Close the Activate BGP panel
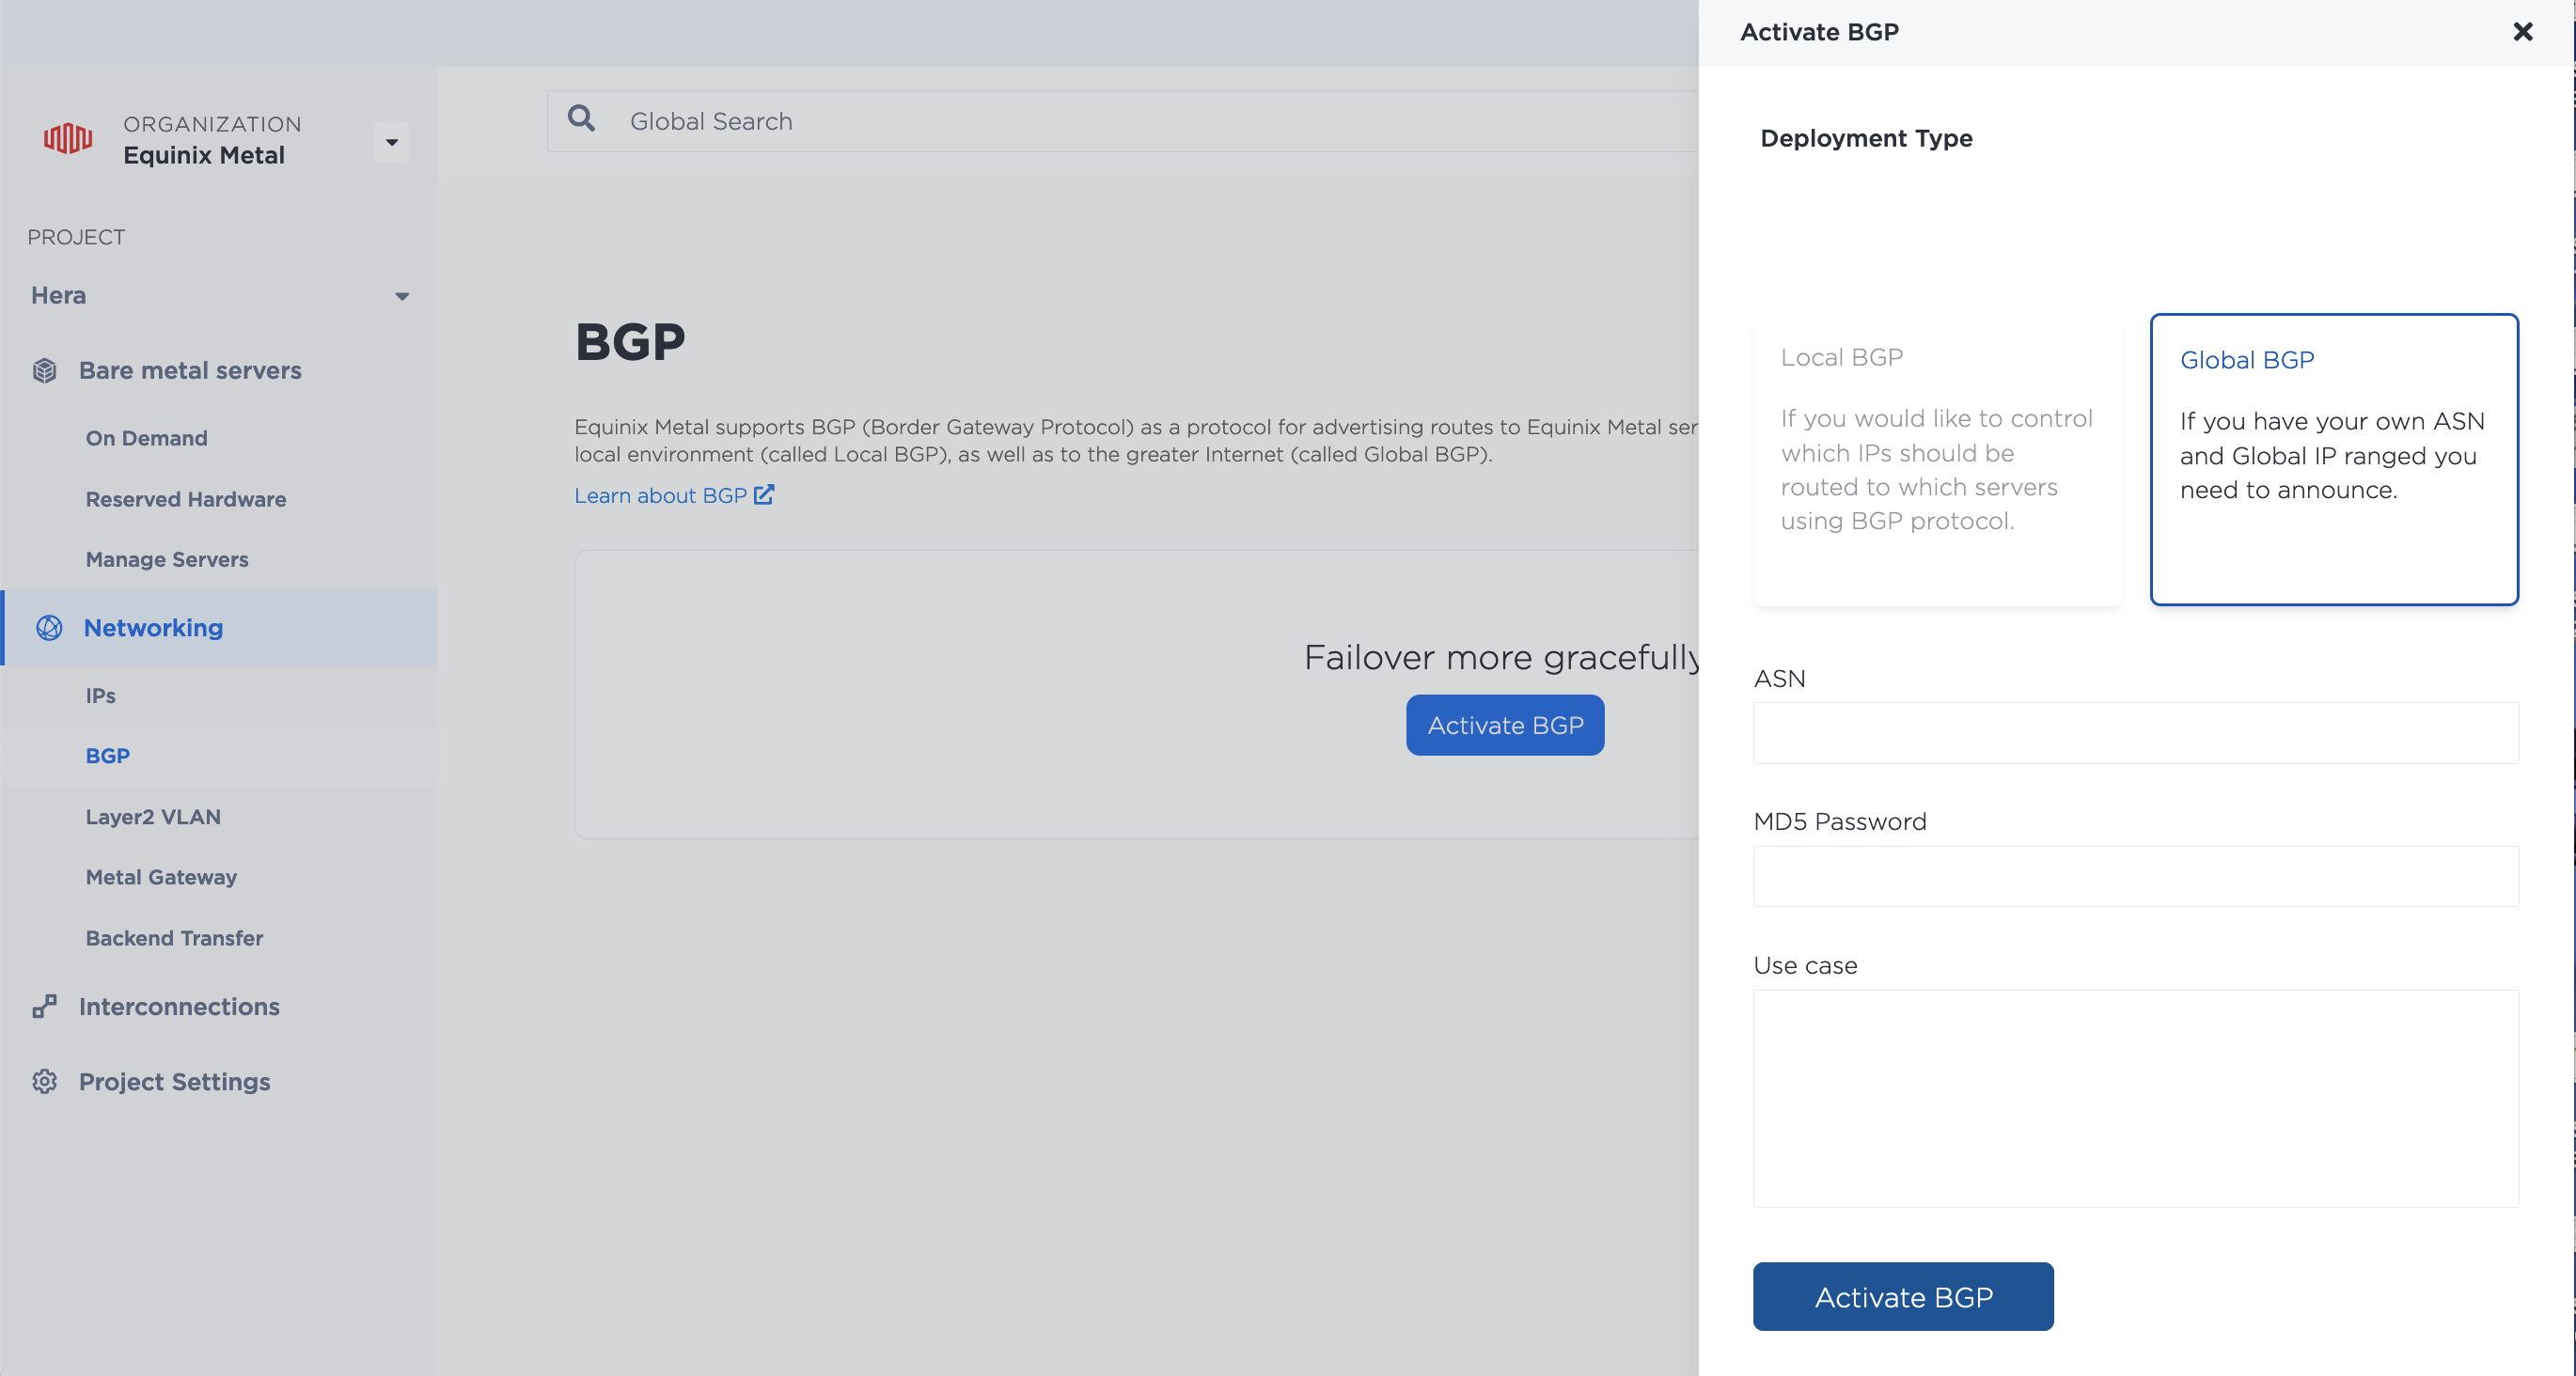The width and height of the screenshot is (2576, 1376). click(x=2523, y=32)
